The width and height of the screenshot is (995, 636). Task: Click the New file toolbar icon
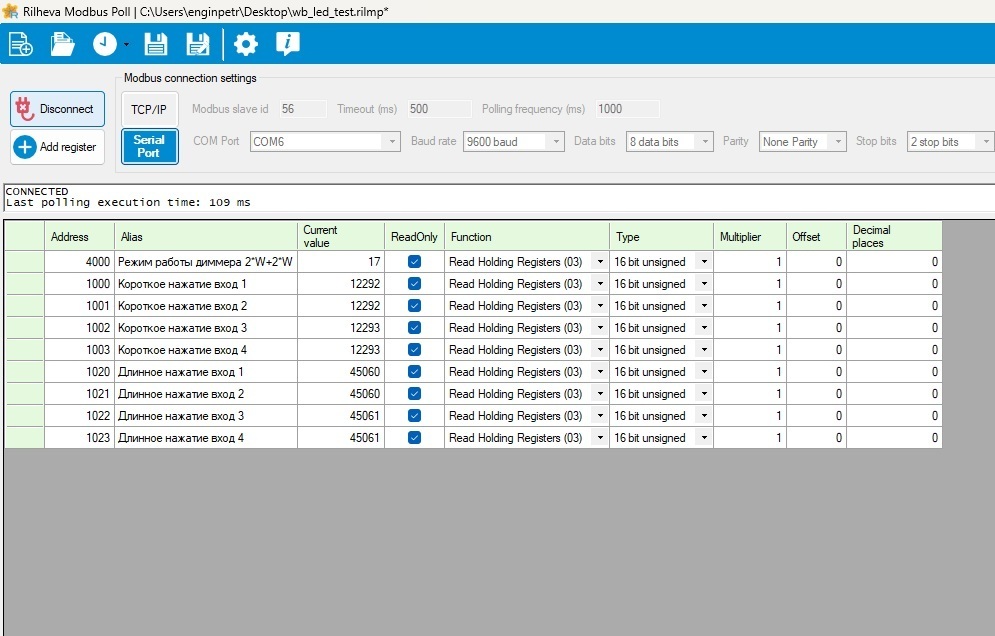[x=20, y=44]
